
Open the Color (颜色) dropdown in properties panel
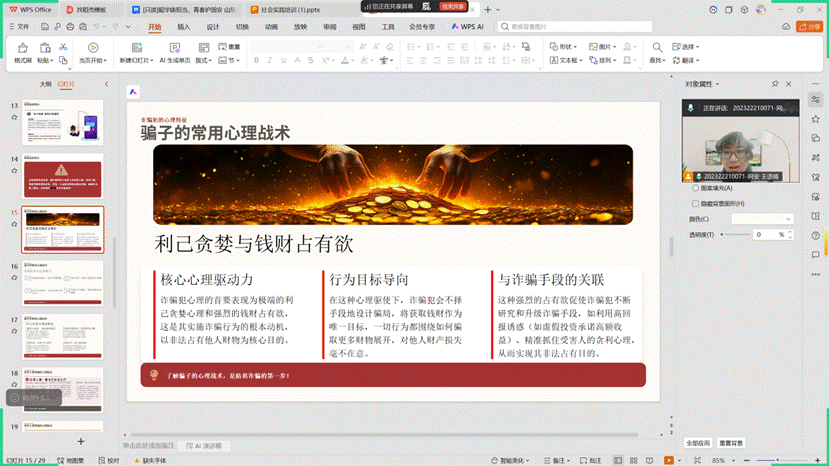point(762,219)
